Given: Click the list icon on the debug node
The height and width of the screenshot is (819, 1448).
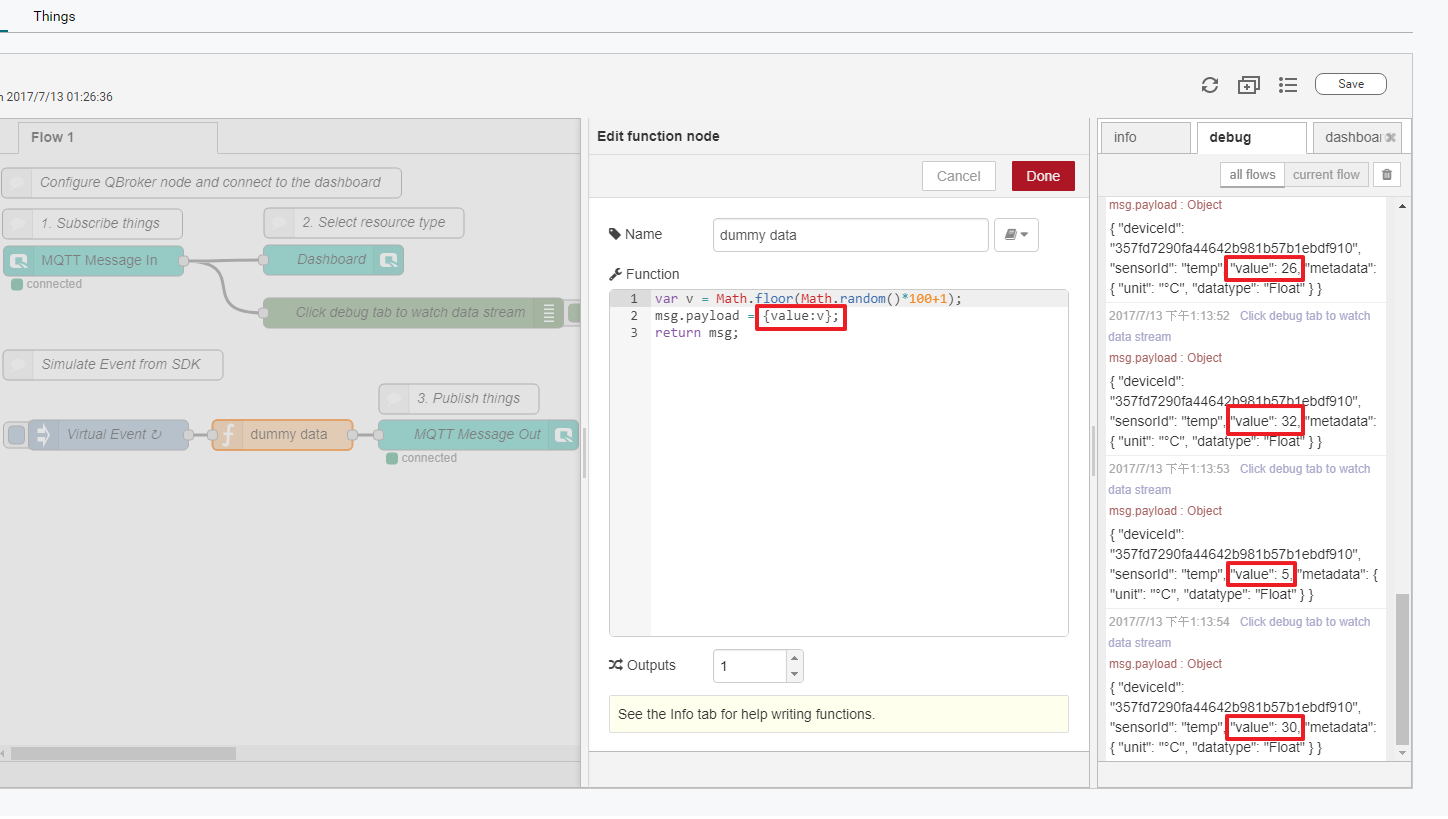Looking at the screenshot, I should [x=548, y=313].
